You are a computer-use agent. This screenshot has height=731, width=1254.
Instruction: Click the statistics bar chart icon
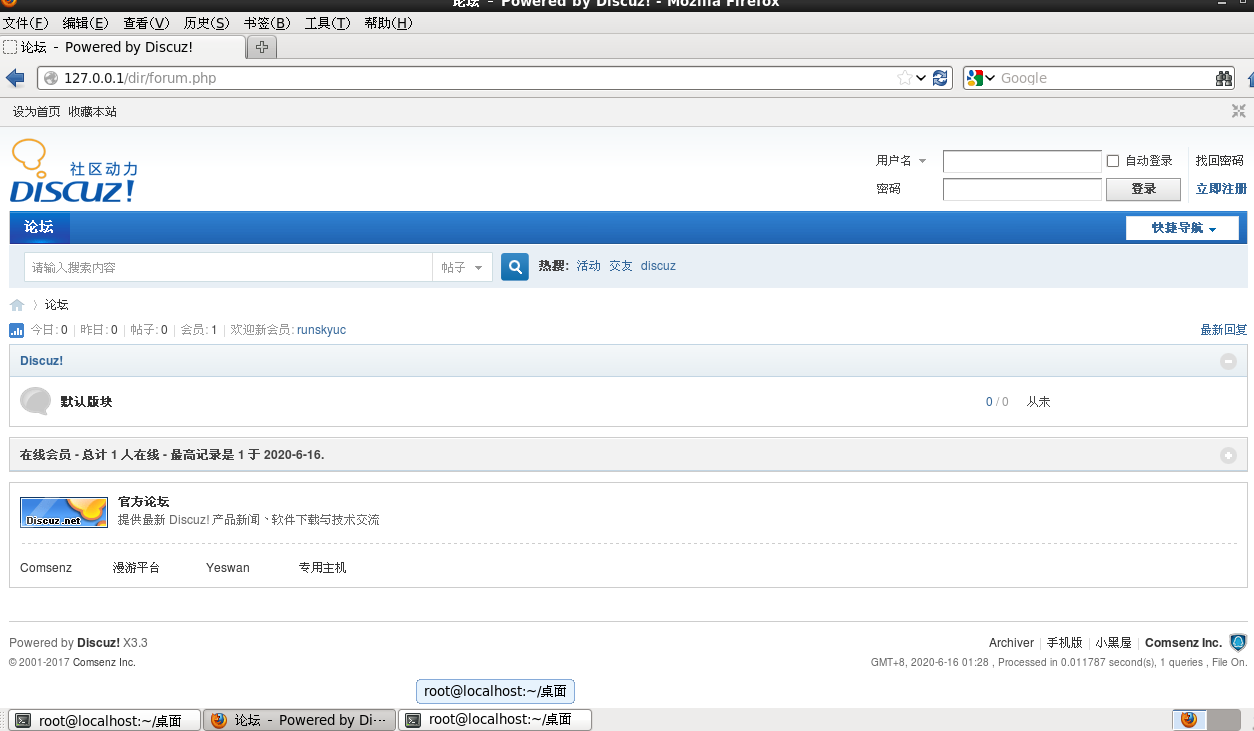[x=17, y=330]
